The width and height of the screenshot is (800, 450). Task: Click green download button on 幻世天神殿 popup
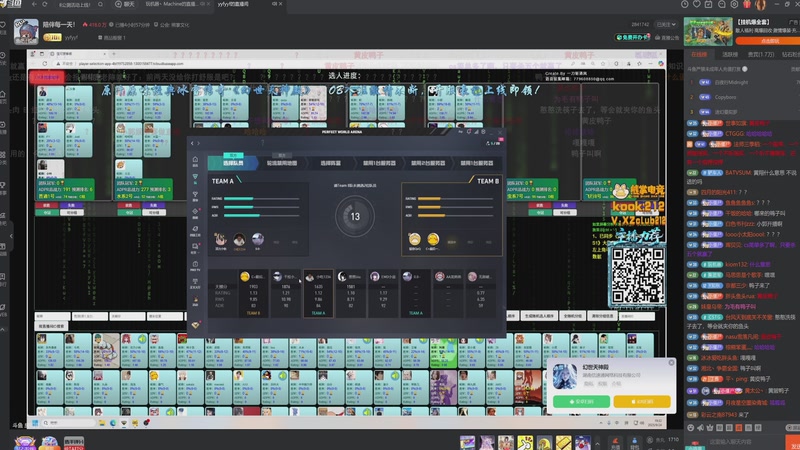tap(581, 402)
